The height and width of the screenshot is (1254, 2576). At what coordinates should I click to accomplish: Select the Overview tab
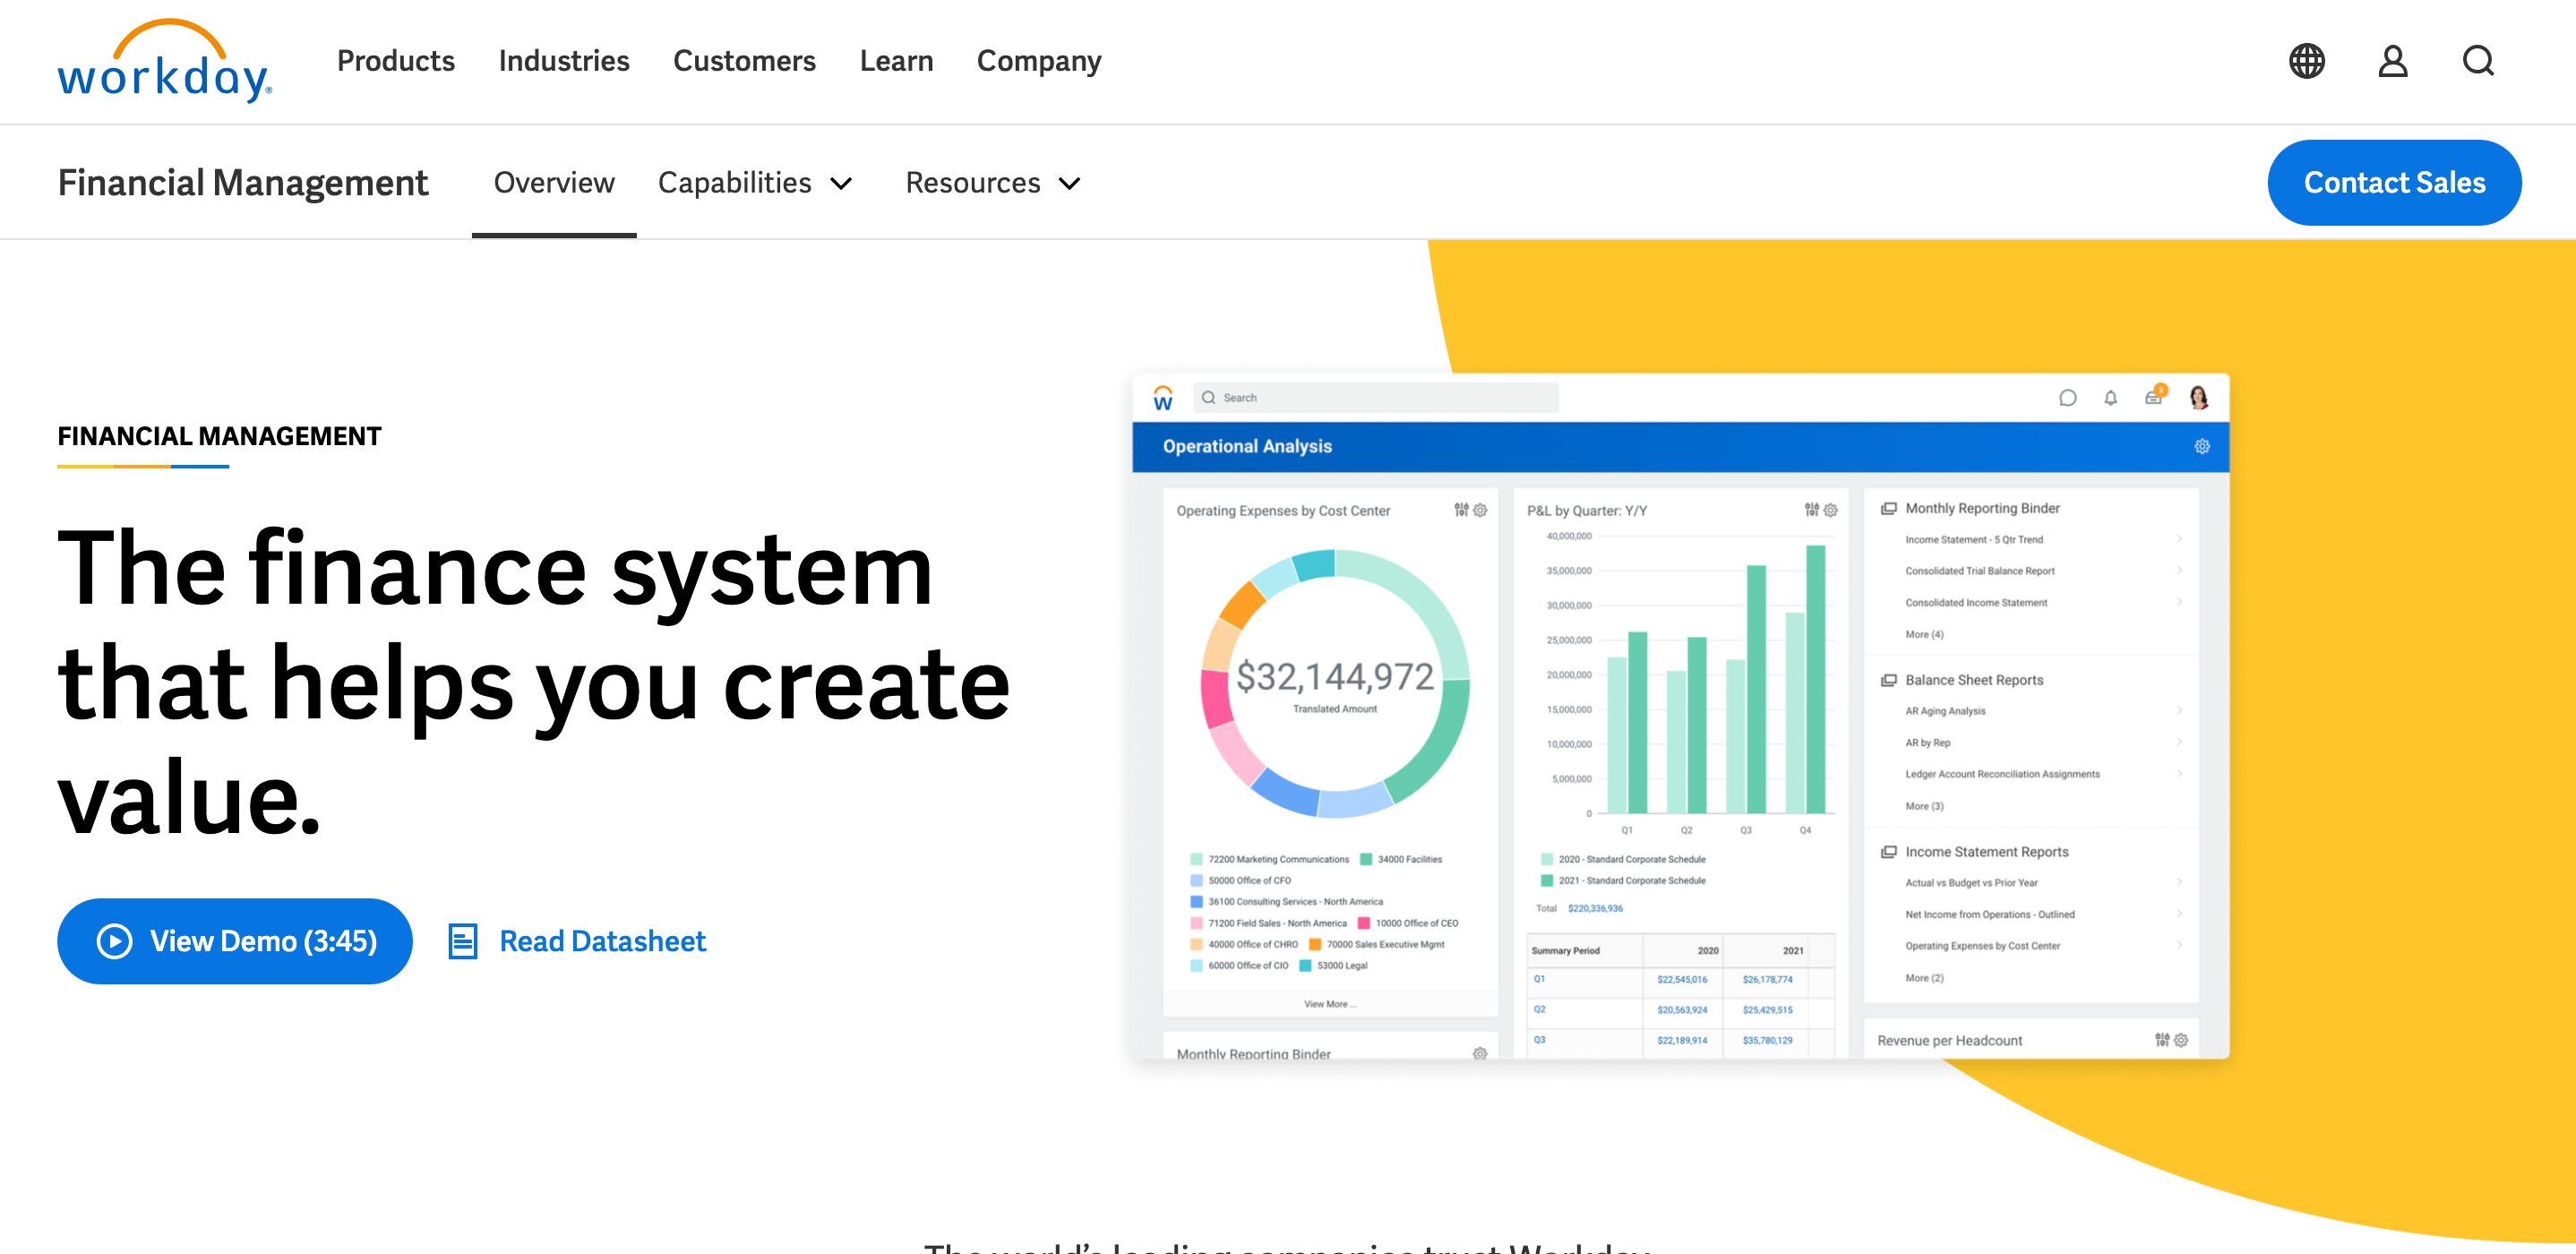(554, 183)
